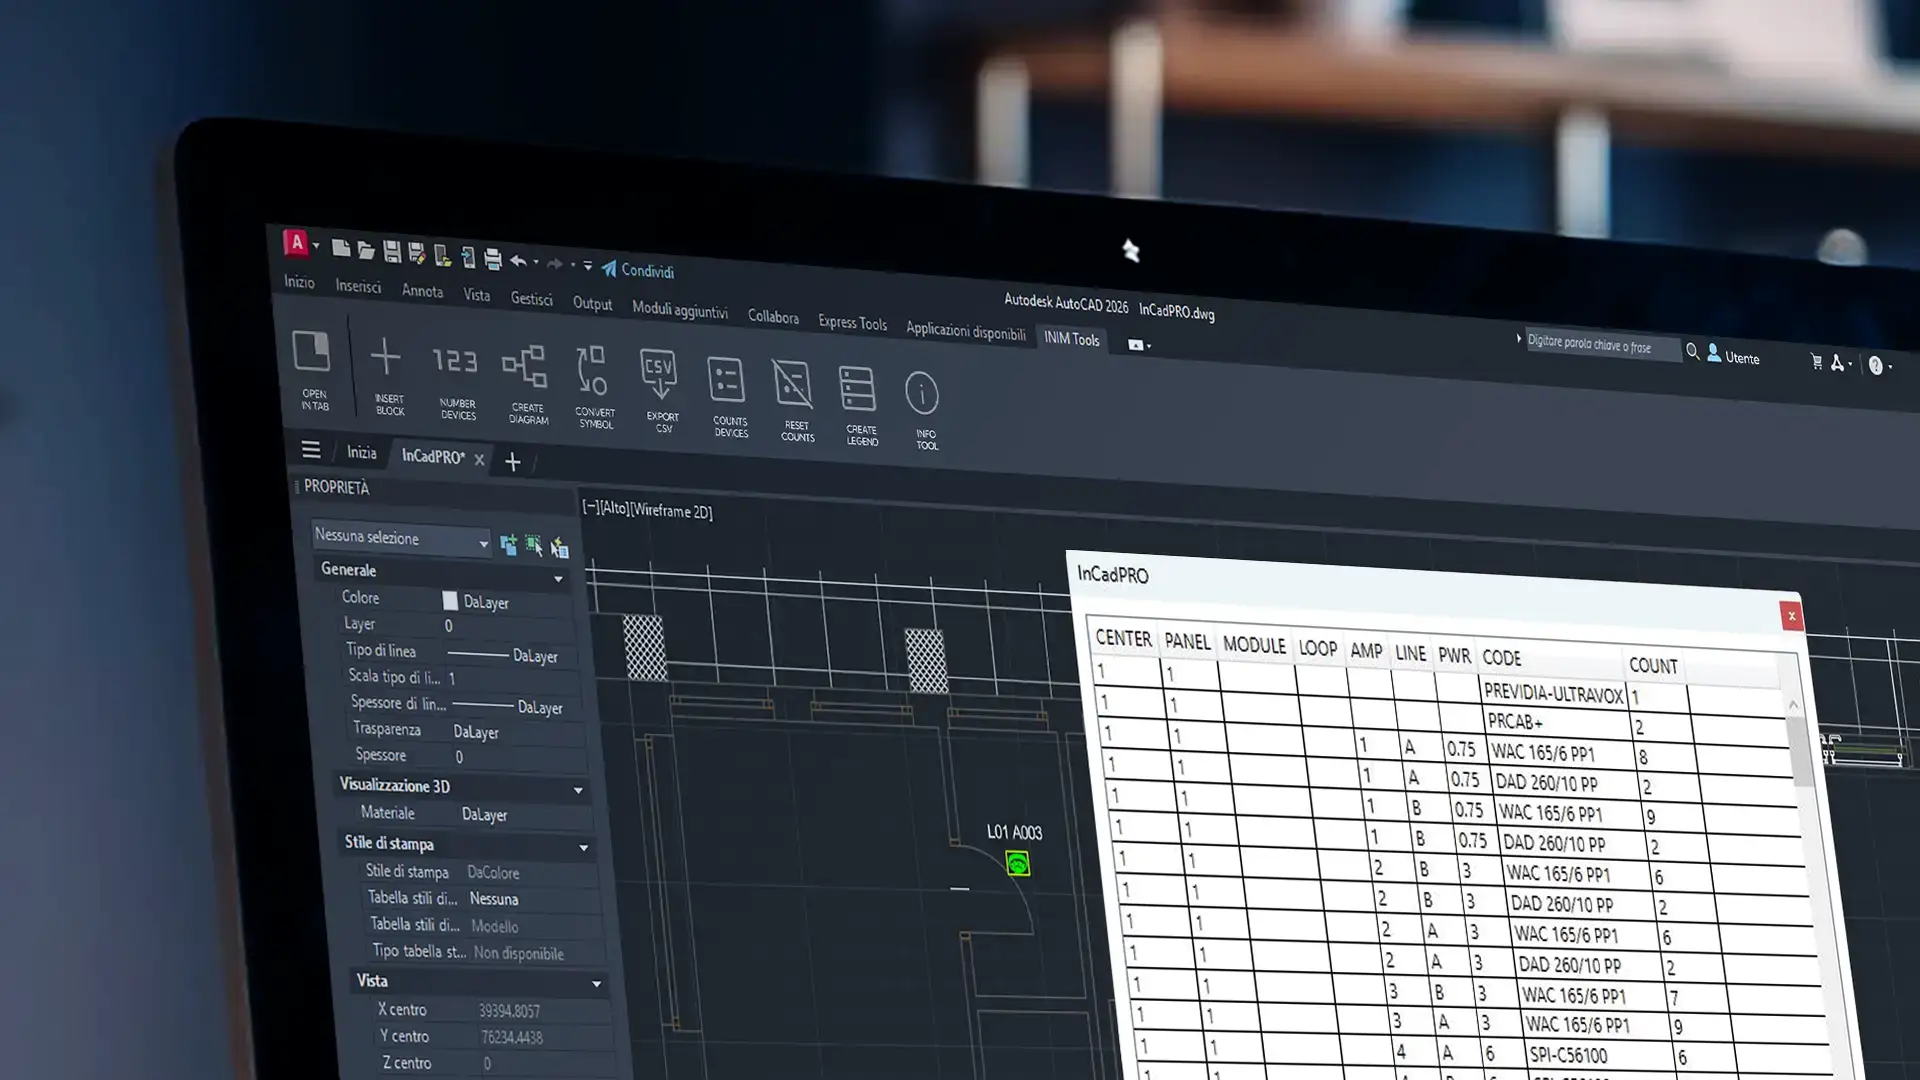Screen dimensions: 1920x1080
Task: Click the [Alto] viewport view control
Action: click(x=613, y=508)
